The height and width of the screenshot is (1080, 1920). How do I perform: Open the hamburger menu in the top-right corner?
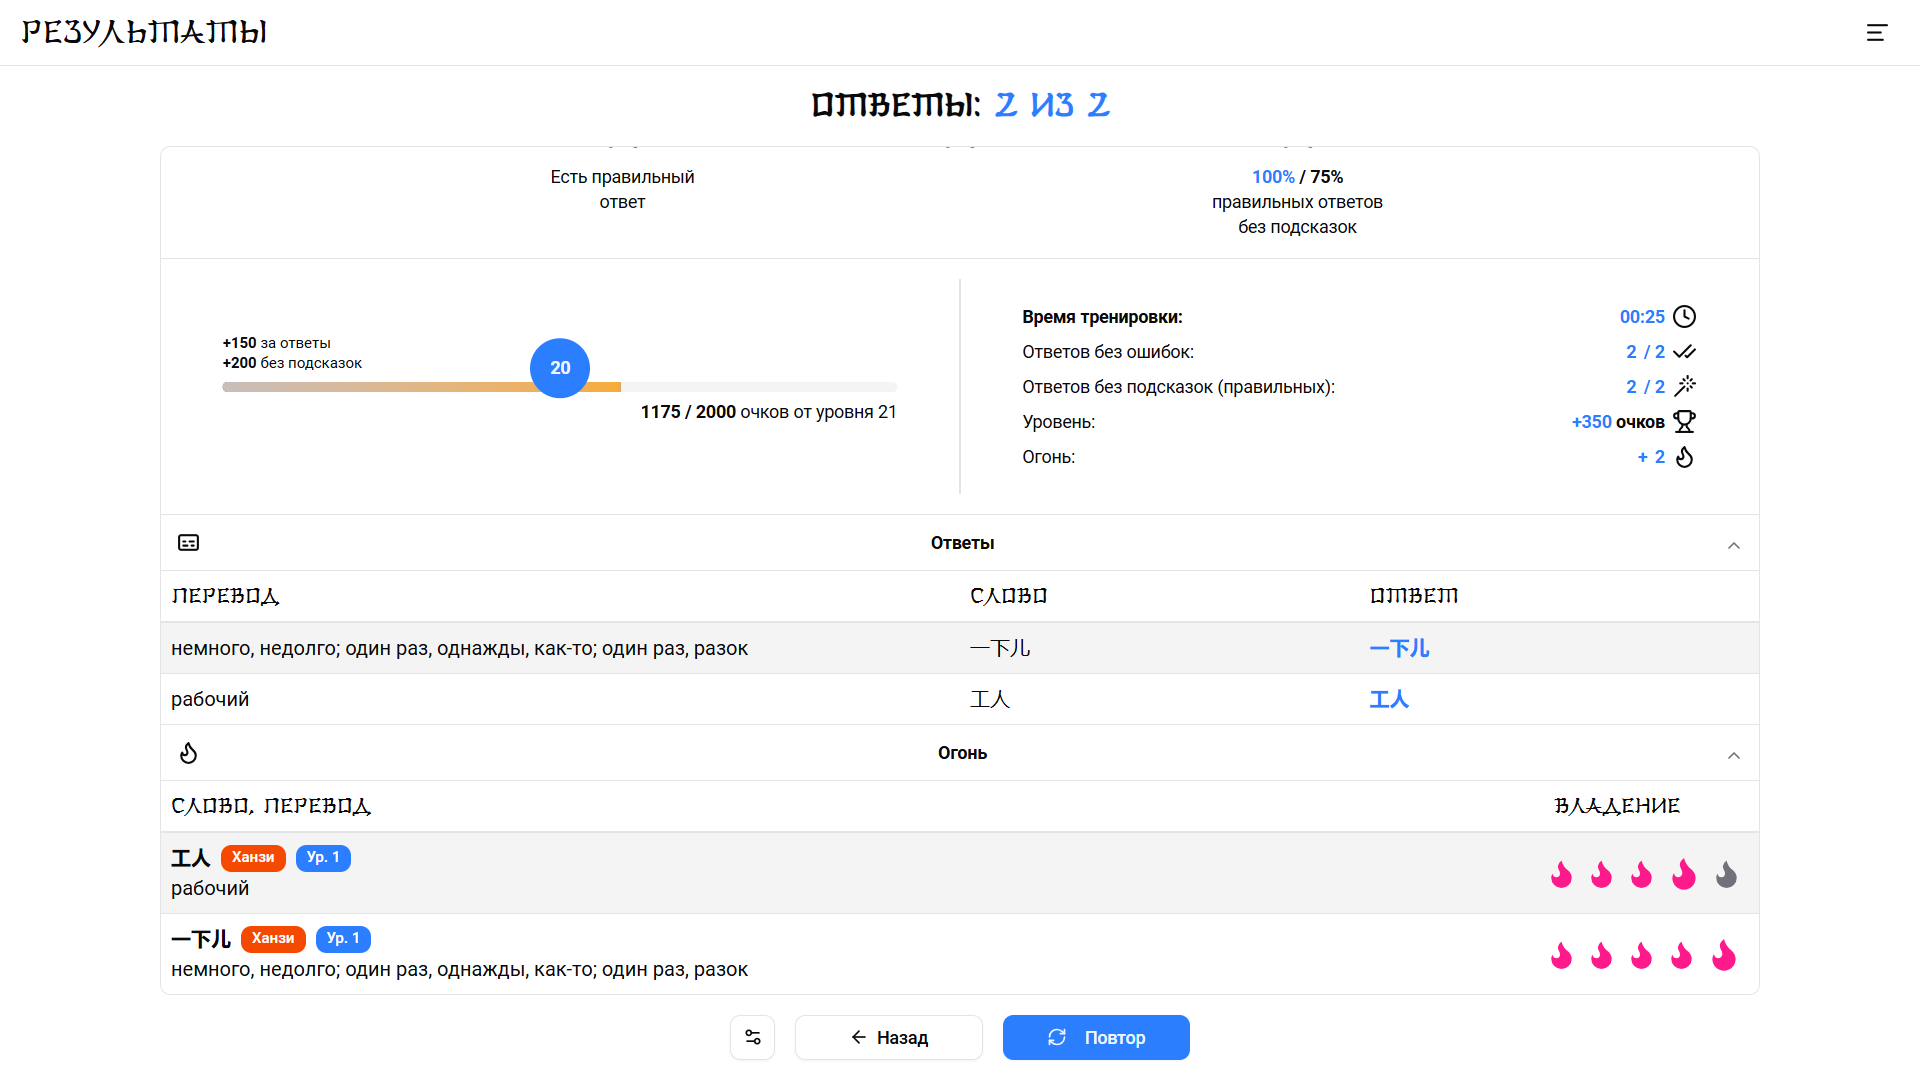coord(1875,32)
